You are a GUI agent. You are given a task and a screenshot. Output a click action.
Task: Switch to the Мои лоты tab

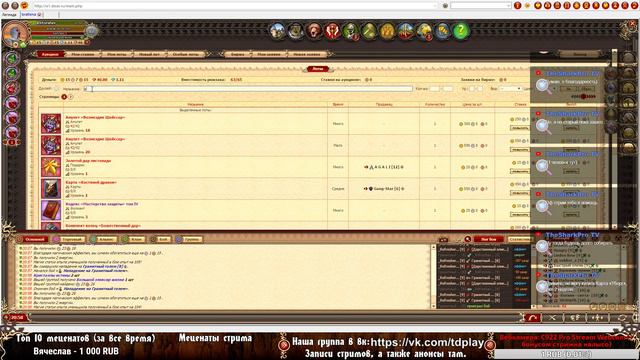(x=117, y=54)
